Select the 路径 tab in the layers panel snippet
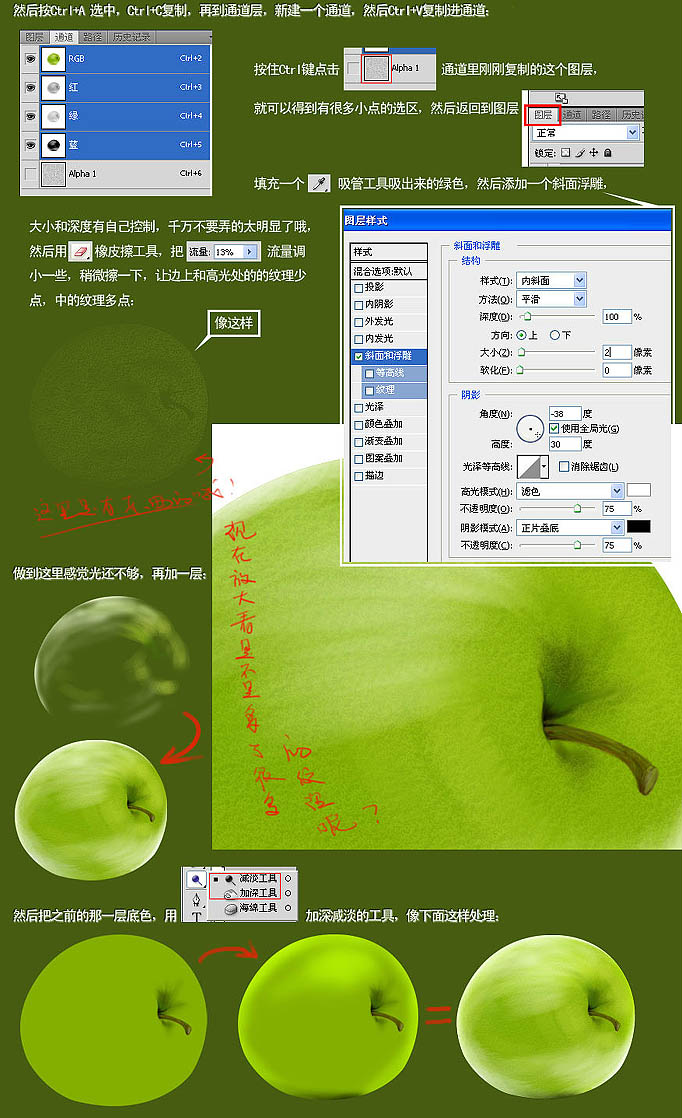 click(601, 115)
